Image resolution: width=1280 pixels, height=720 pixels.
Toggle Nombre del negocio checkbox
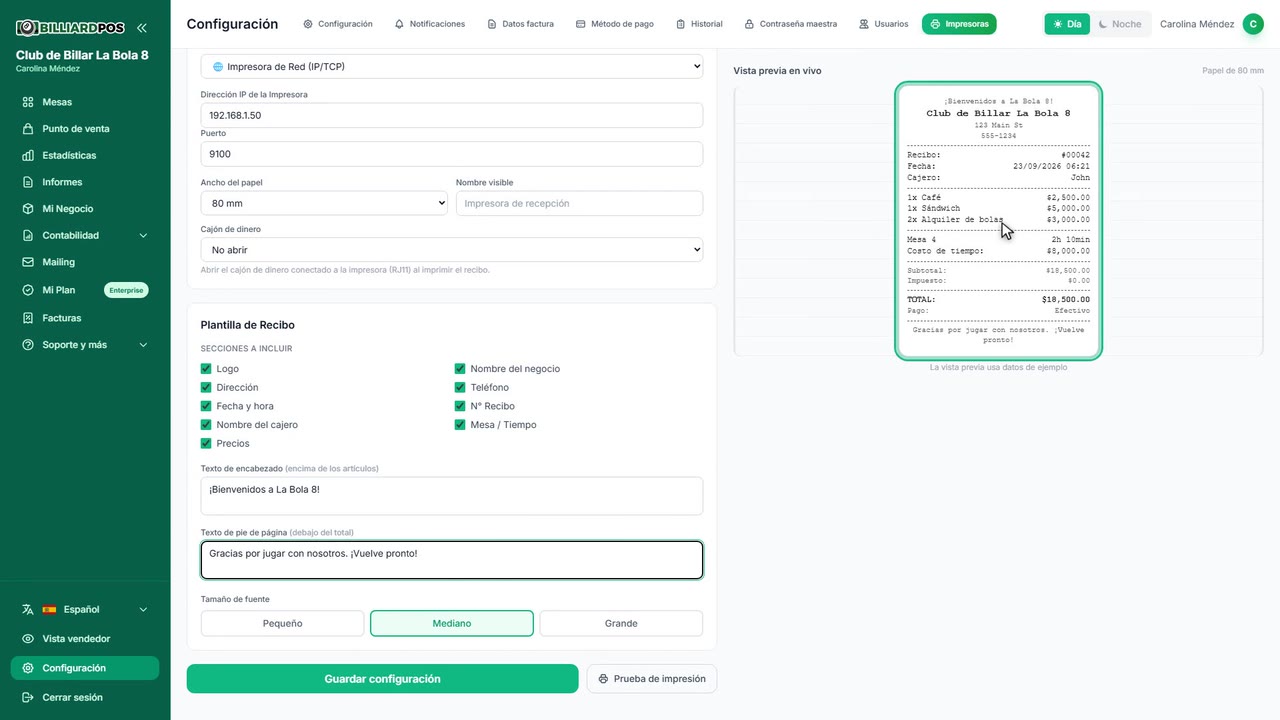(460, 369)
